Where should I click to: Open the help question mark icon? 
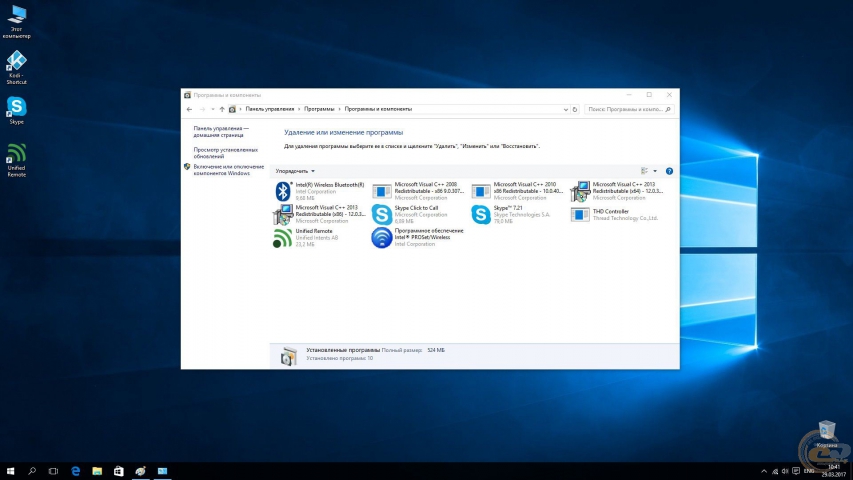pos(669,171)
